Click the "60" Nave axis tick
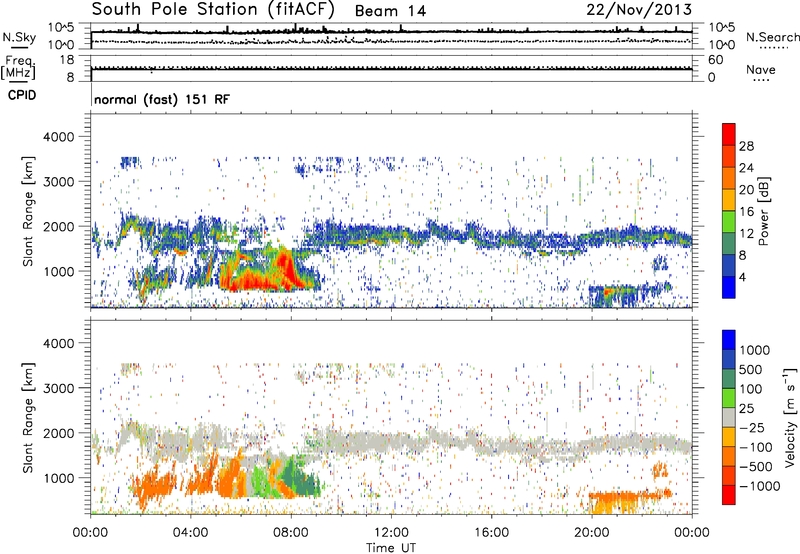Image resolution: width=800 pixels, height=554 pixels. [715, 60]
